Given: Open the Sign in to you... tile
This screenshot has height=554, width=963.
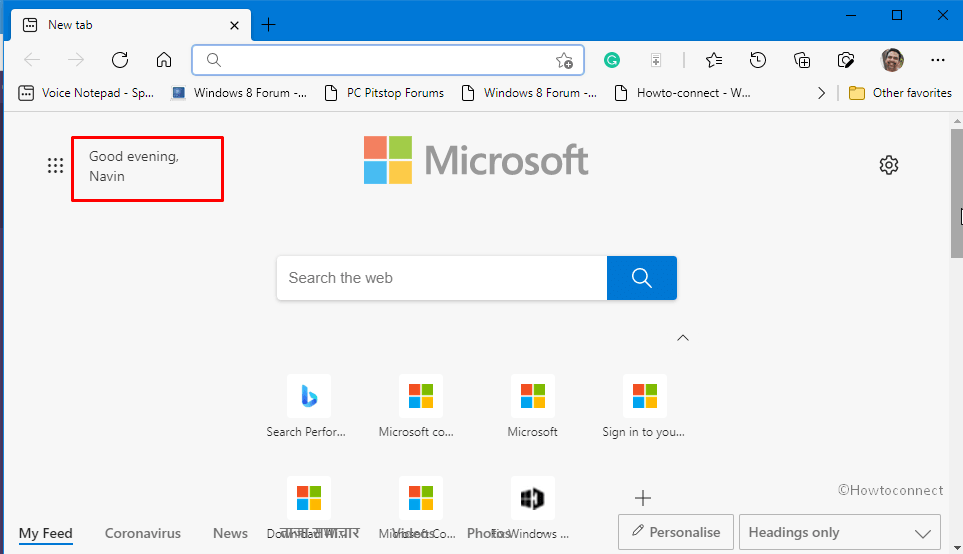Looking at the screenshot, I should click(x=644, y=405).
